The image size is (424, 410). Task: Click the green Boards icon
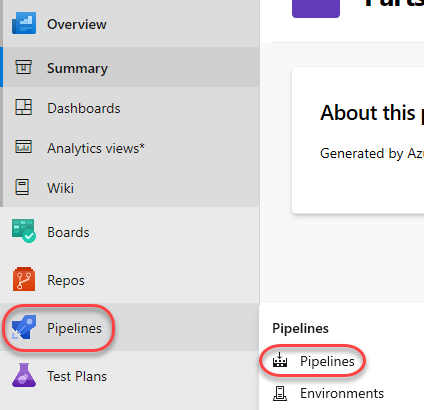tap(24, 231)
